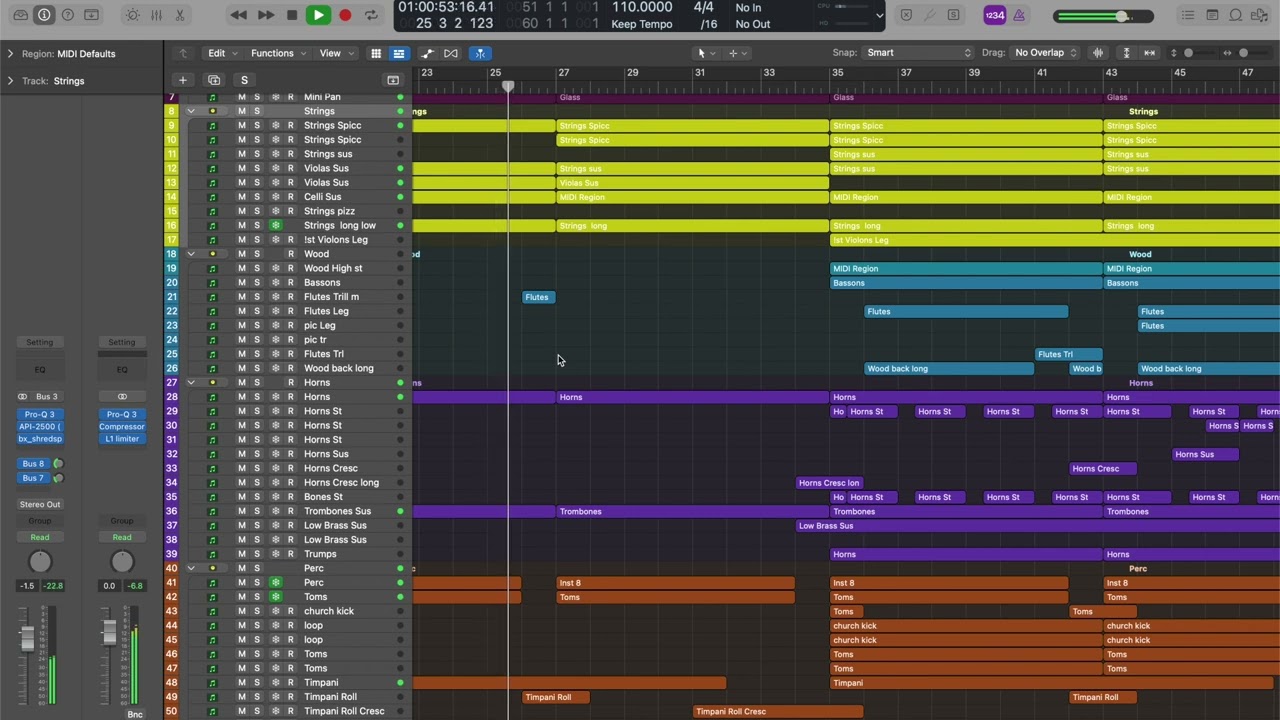Toggle the Replace mode icon
The image size is (1280, 720).
(906, 15)
